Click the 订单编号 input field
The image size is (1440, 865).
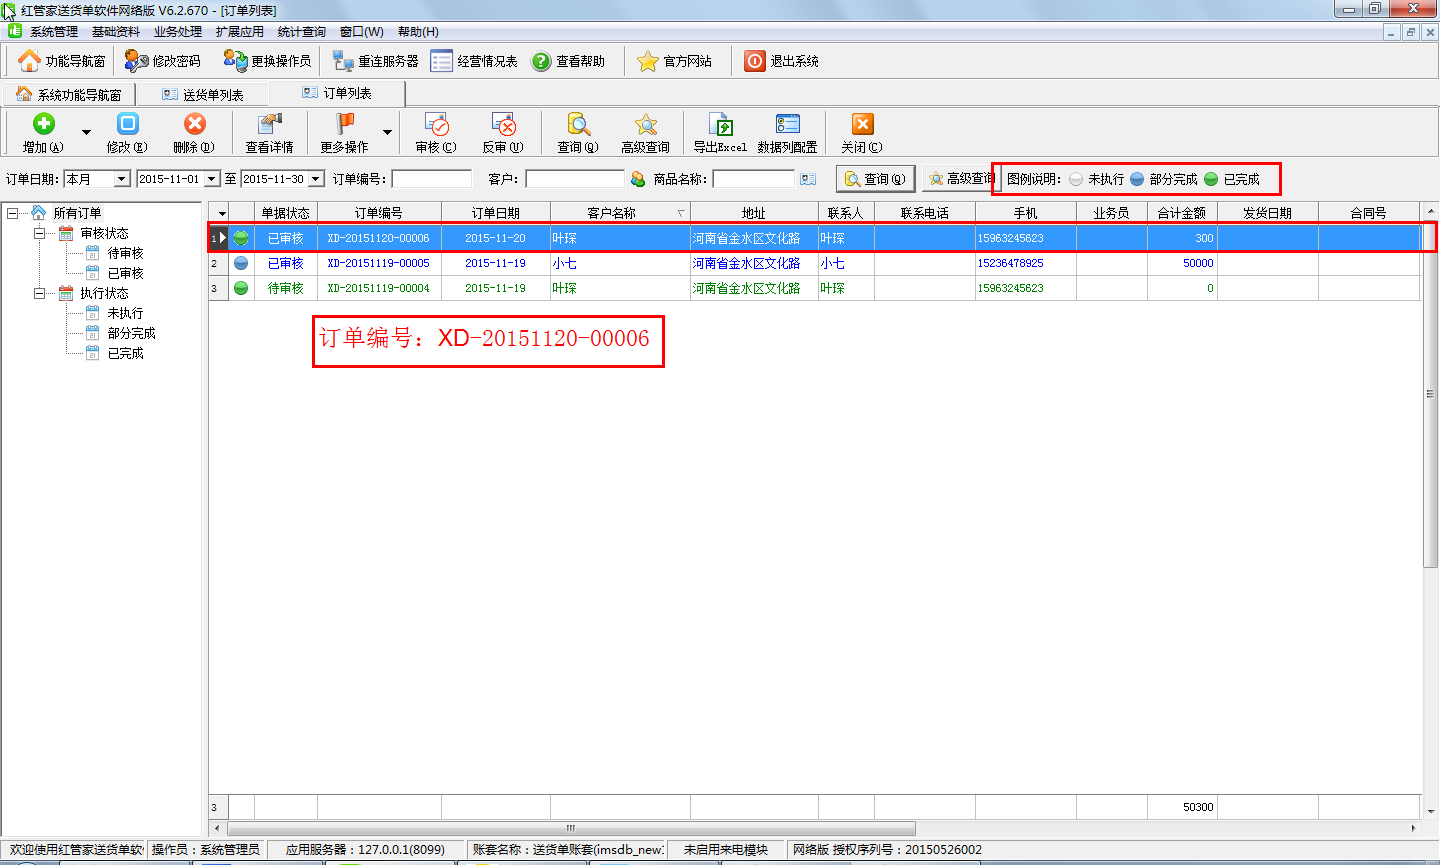[x=431, y=179]
